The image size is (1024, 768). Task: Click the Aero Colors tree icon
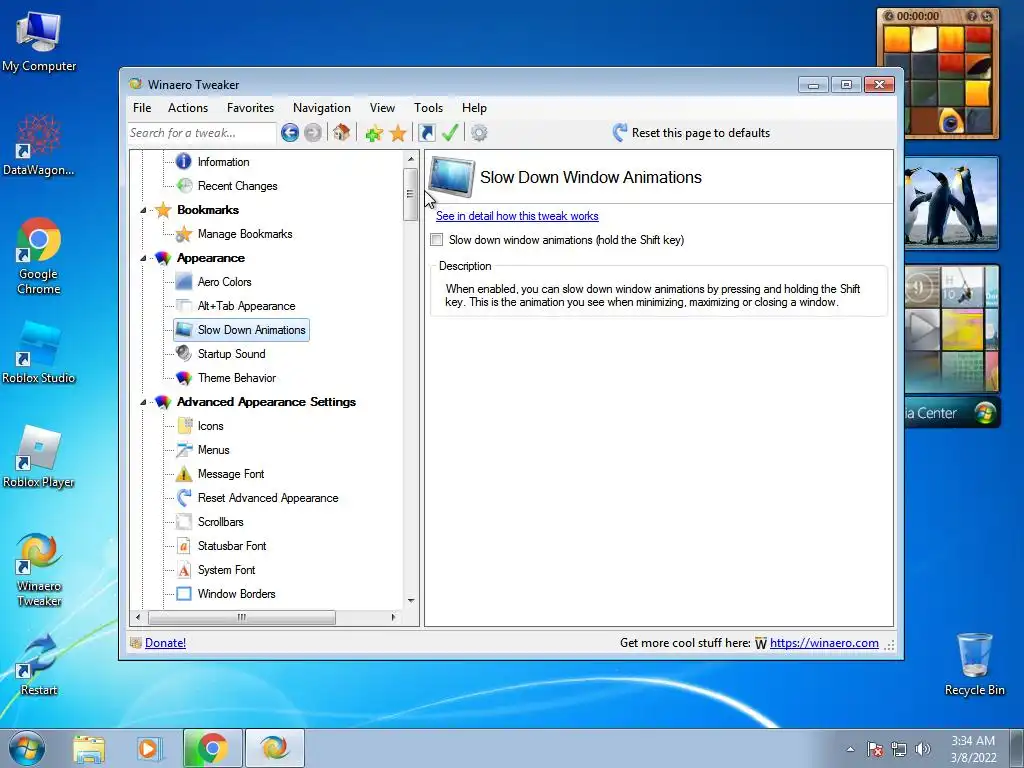[184, 281]
